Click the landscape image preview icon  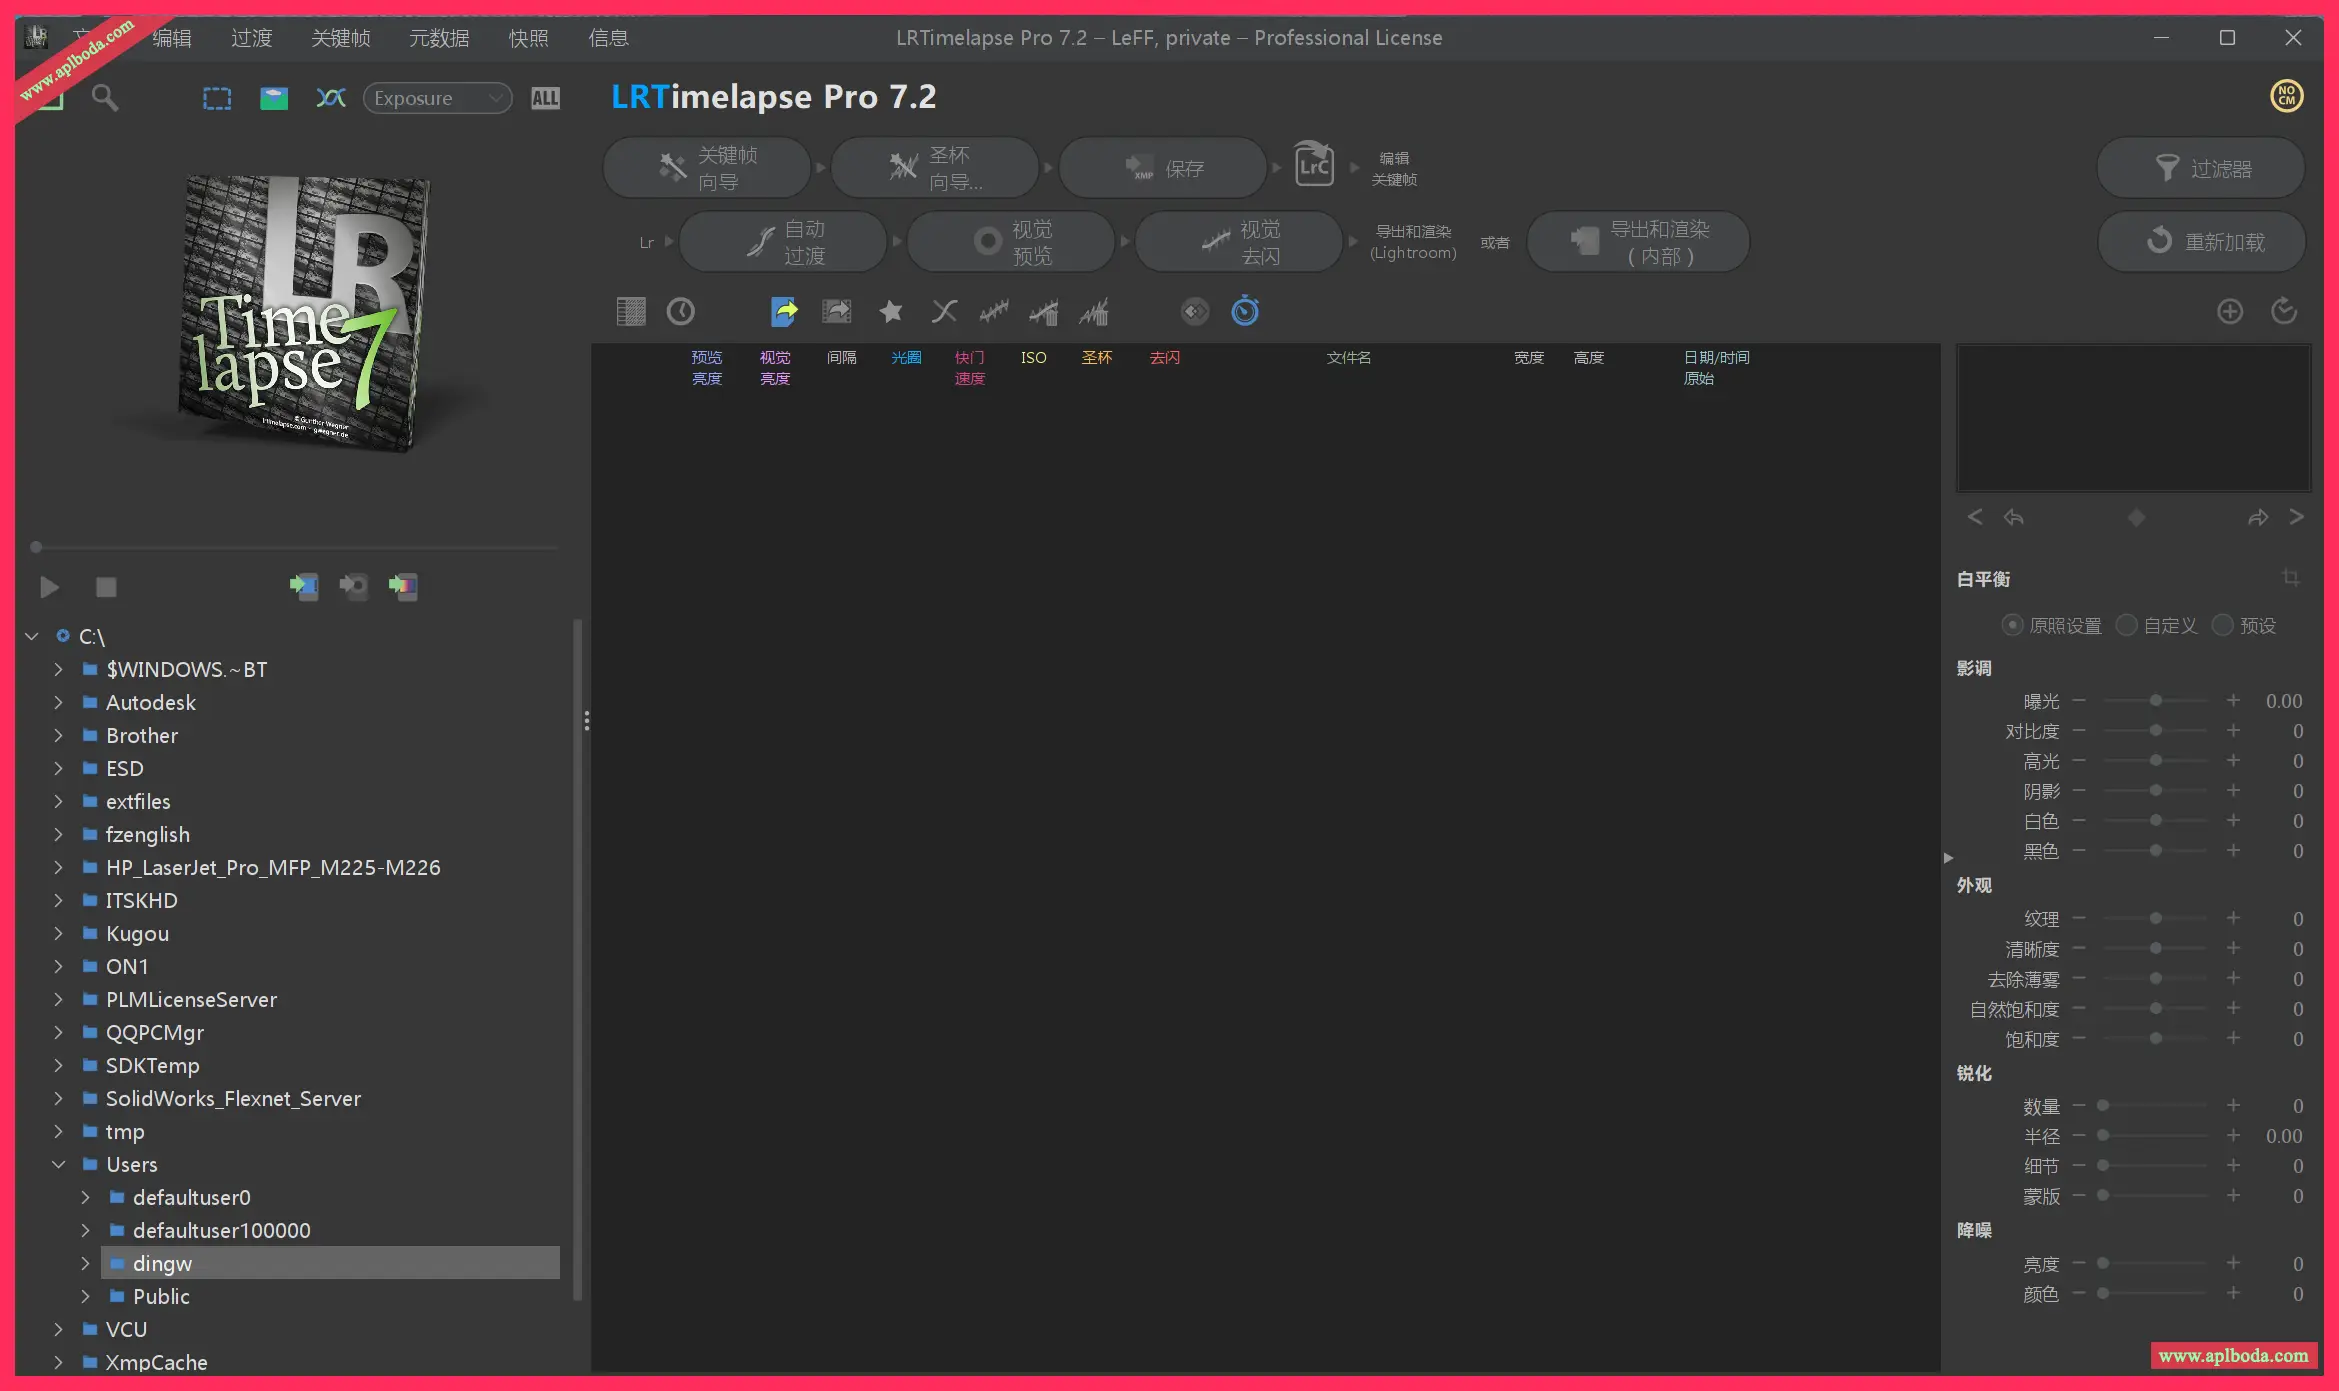click(273, 98)
